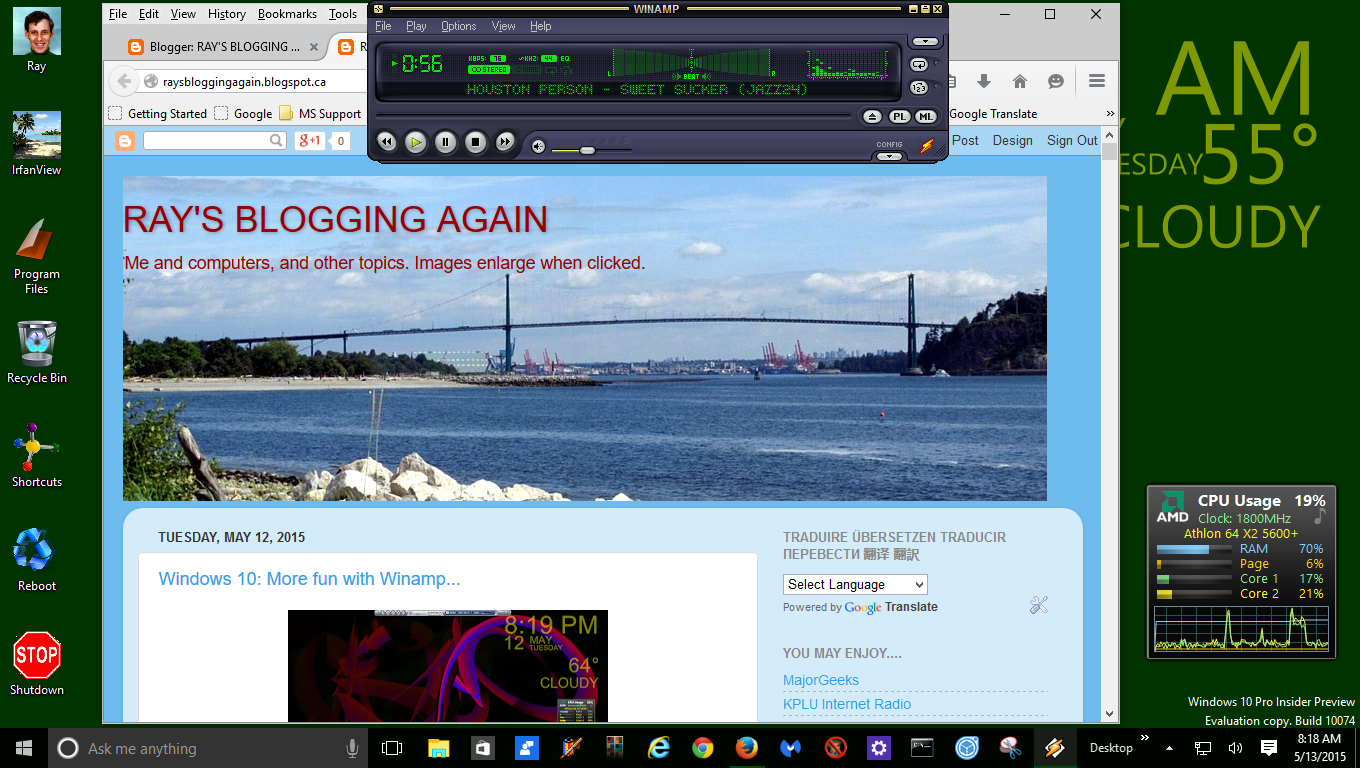
Task: Click the g+1 button
Action: pos(310,141)
